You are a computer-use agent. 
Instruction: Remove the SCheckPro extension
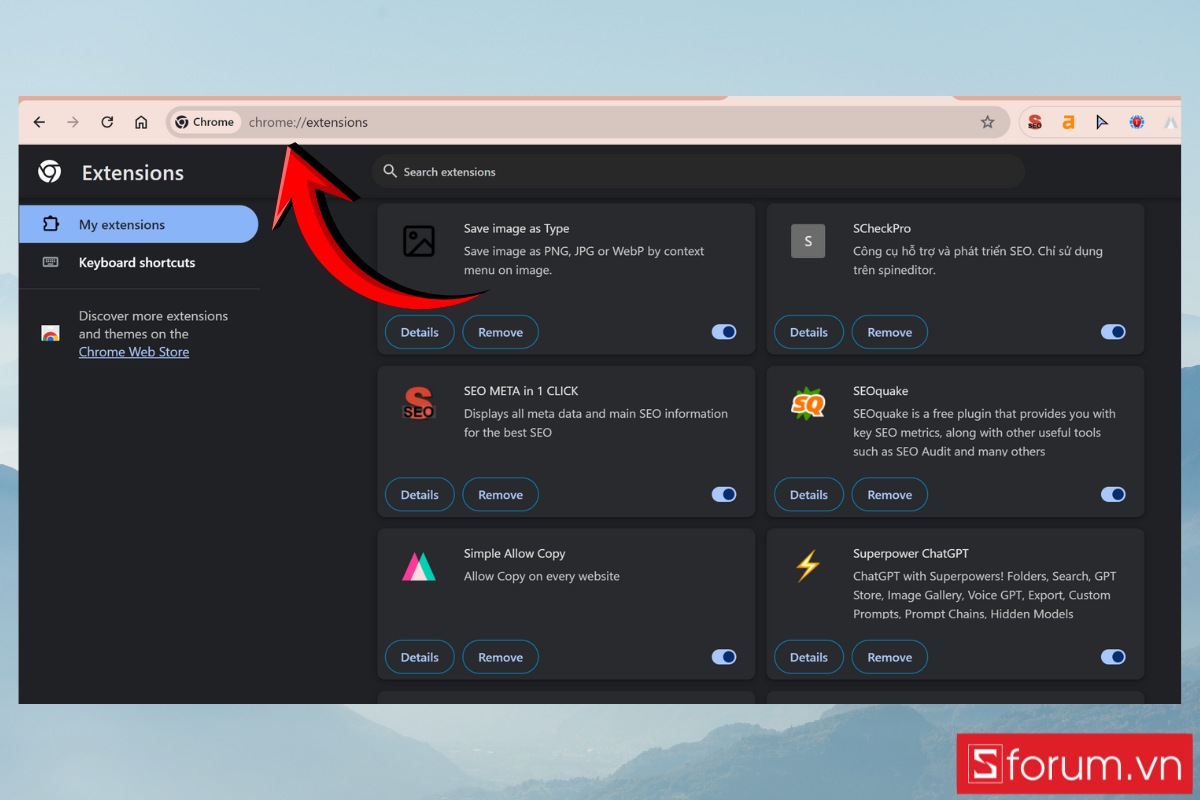pos(889,331)
